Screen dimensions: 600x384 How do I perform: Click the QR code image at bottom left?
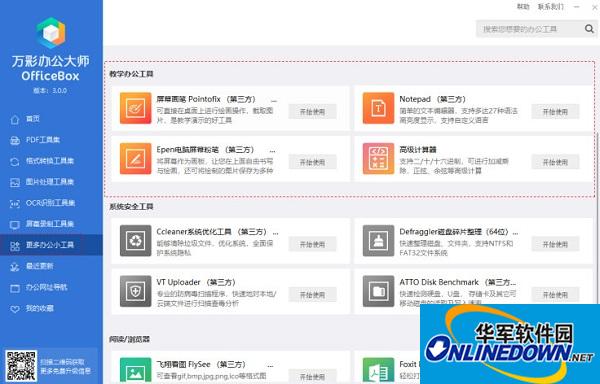(21, 366)
